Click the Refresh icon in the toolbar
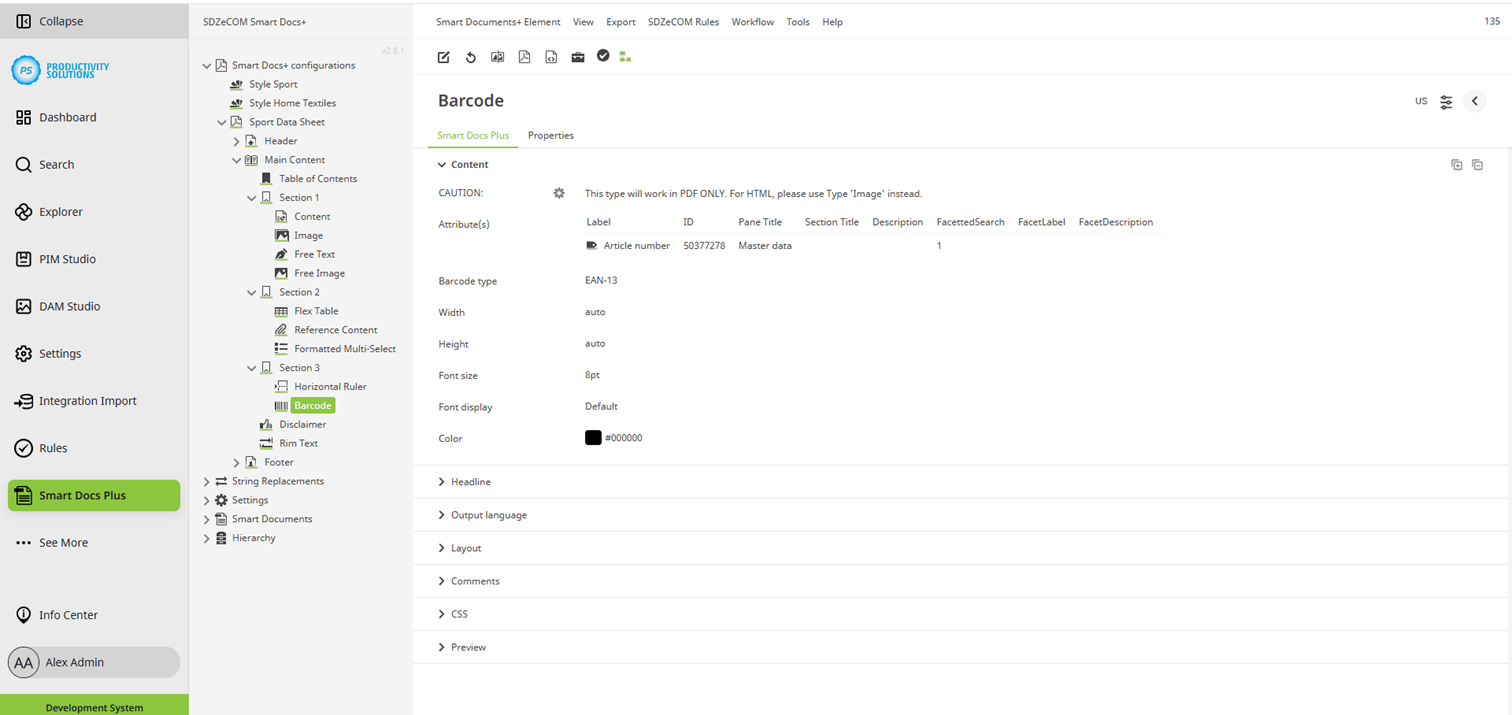Viewport: 1512px width, 715px height. tap(471, 57)
